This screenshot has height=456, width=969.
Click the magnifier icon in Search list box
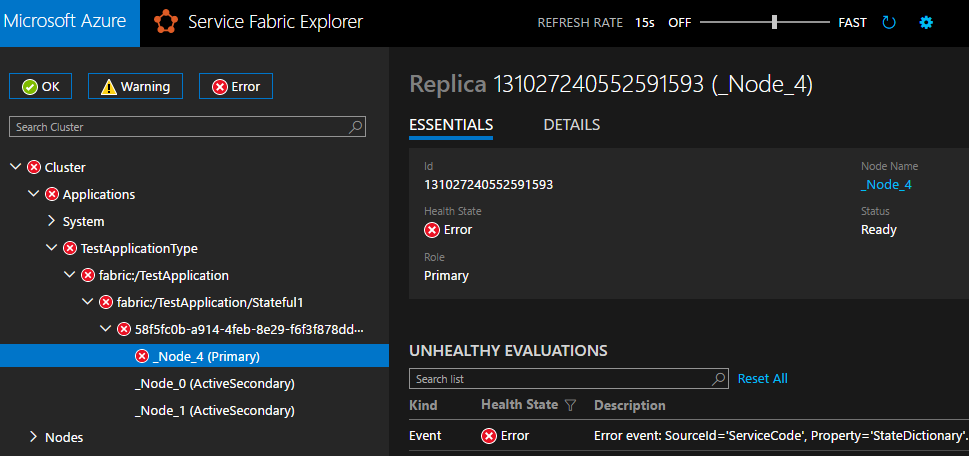click(x=718, y=379)
